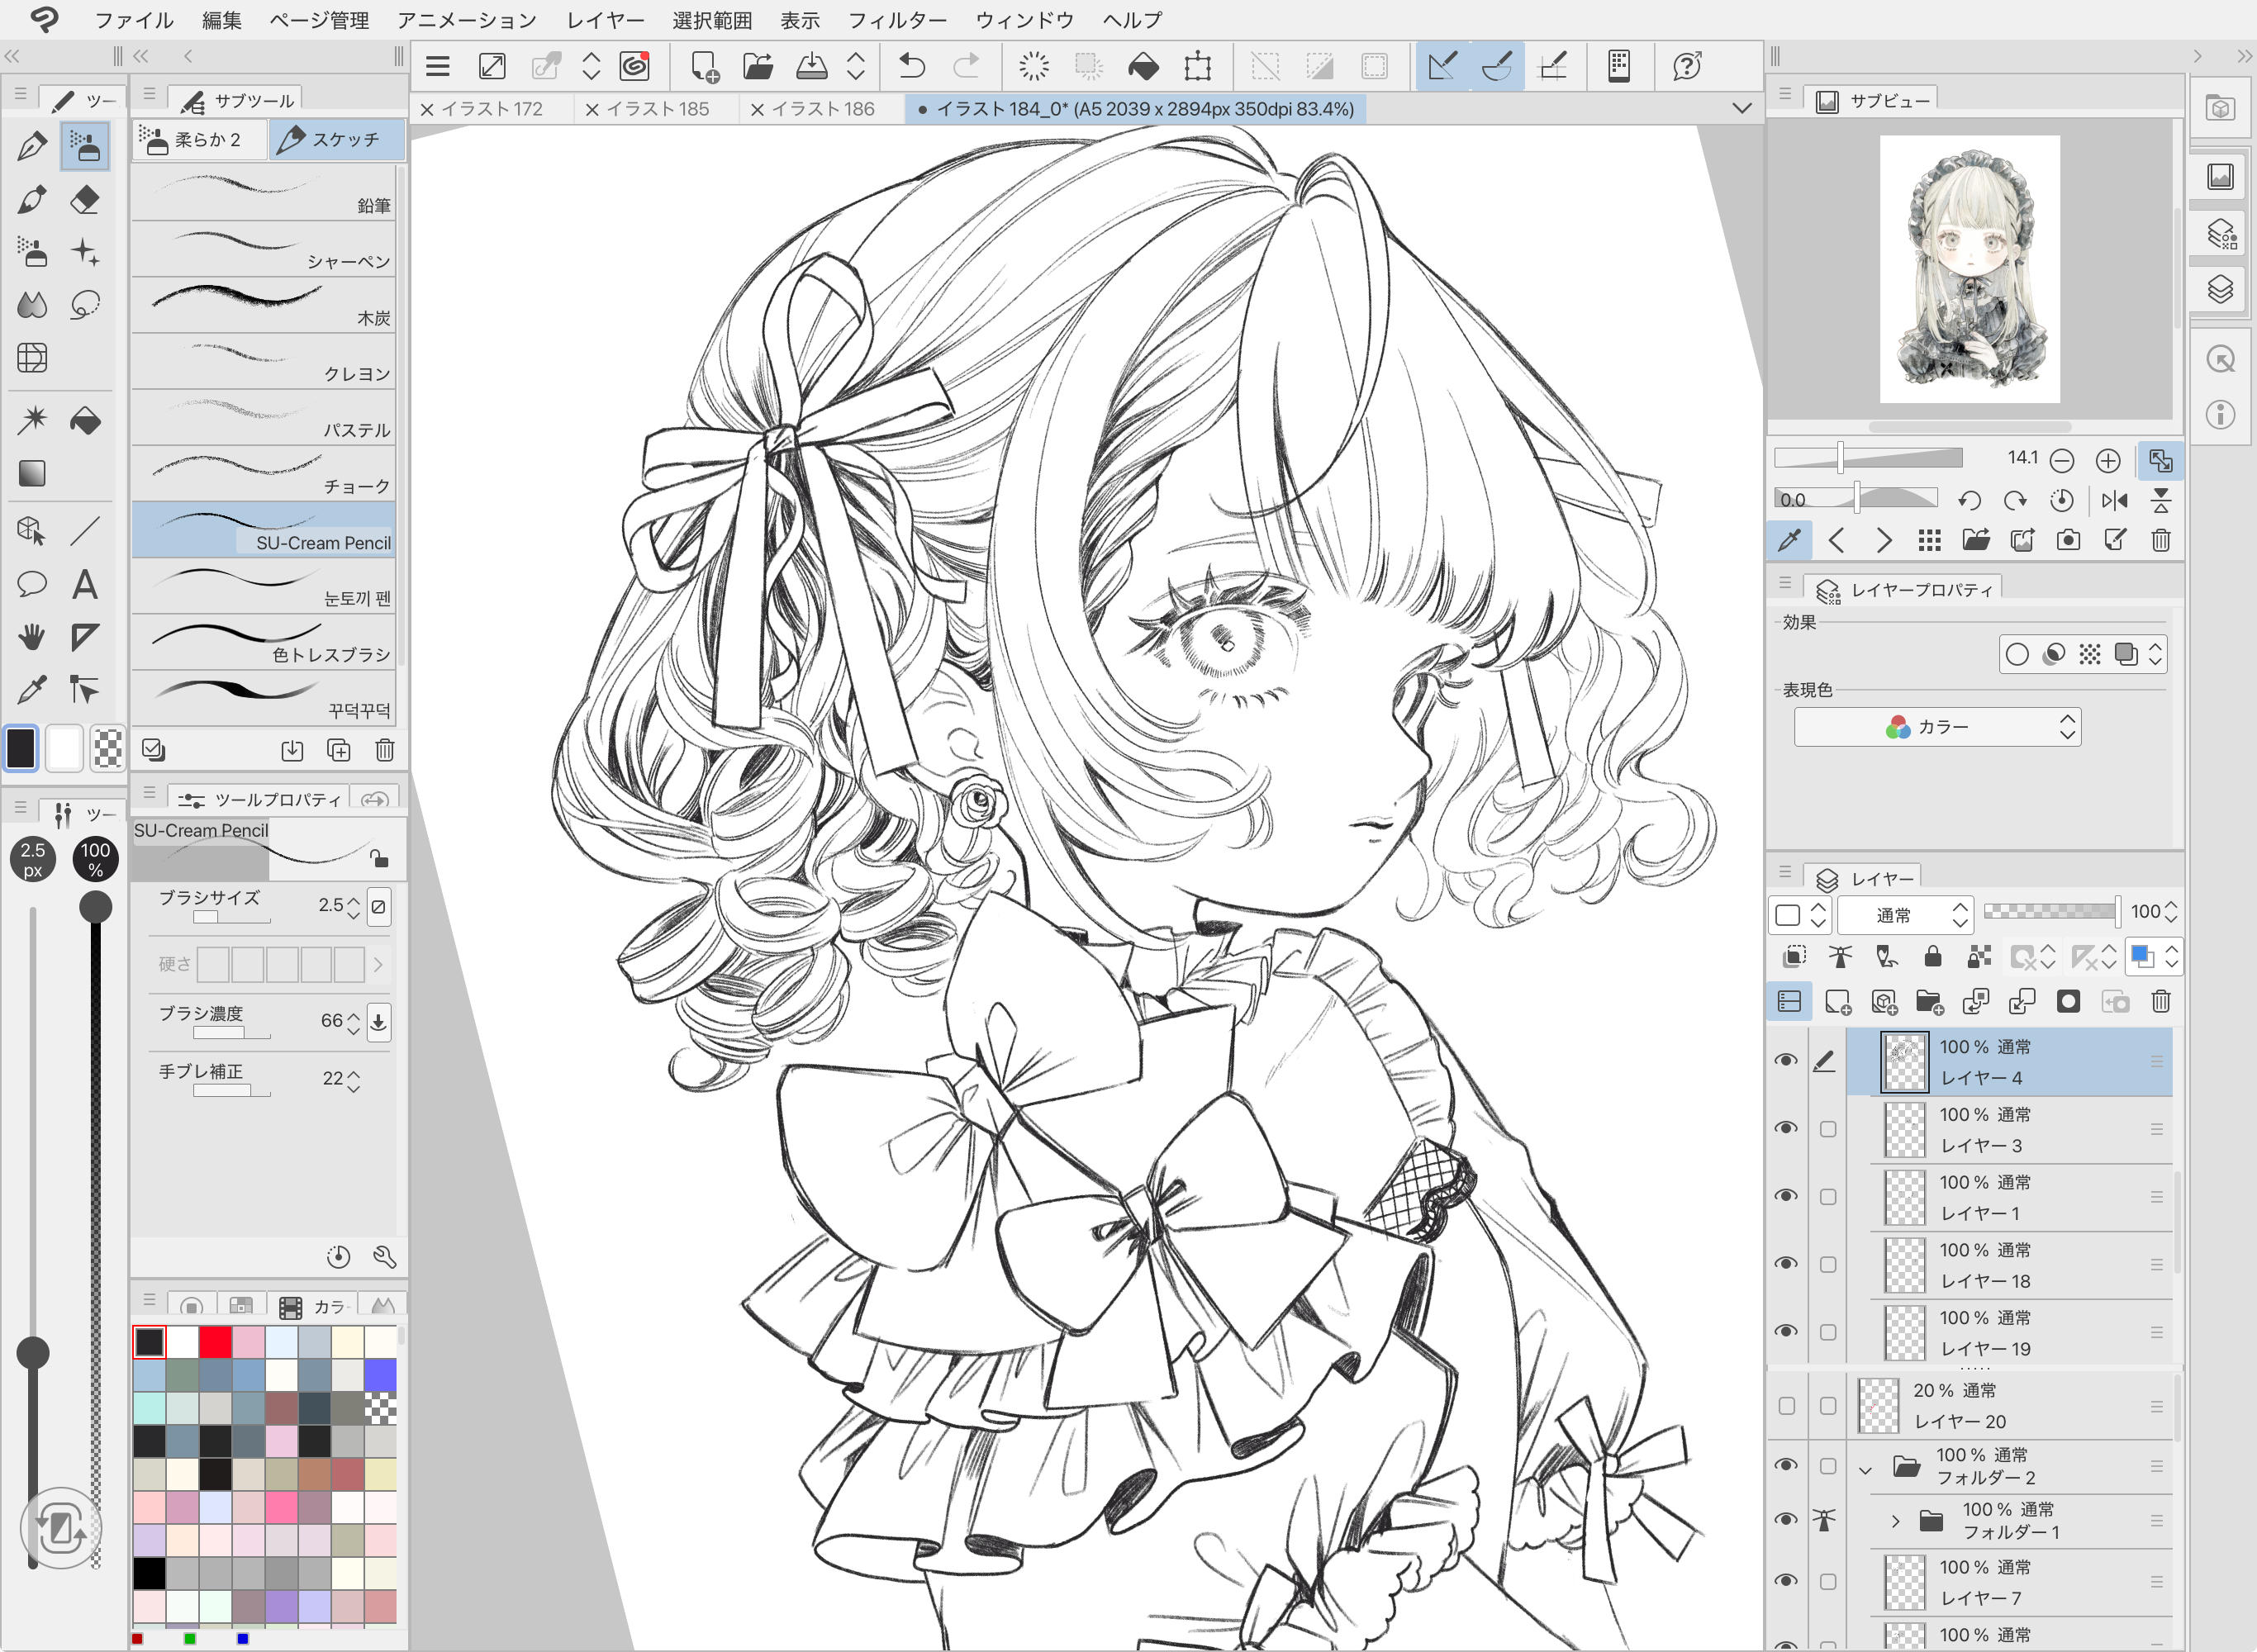Hide layer レイヤー 3 via eye icon

tap(1786, 1128)
